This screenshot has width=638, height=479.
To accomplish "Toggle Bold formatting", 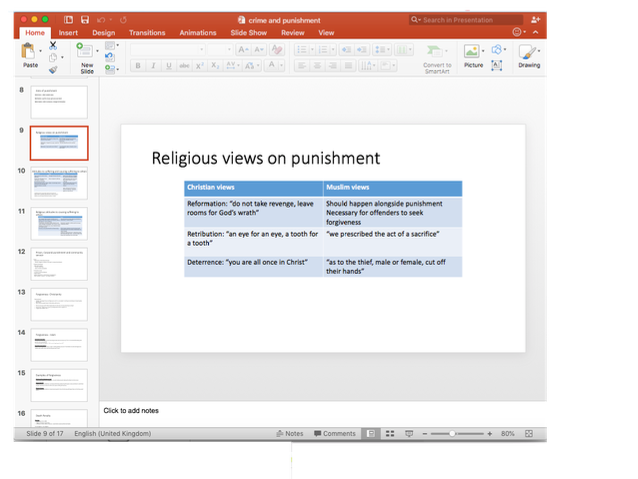I will coord(138,66).
